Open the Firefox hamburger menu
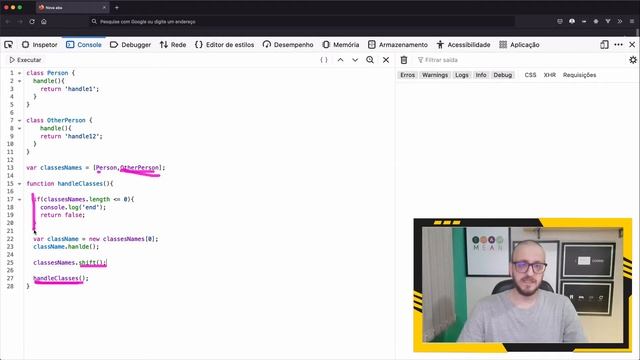Screen dimensions: 640x360 [x=632, y=21]
